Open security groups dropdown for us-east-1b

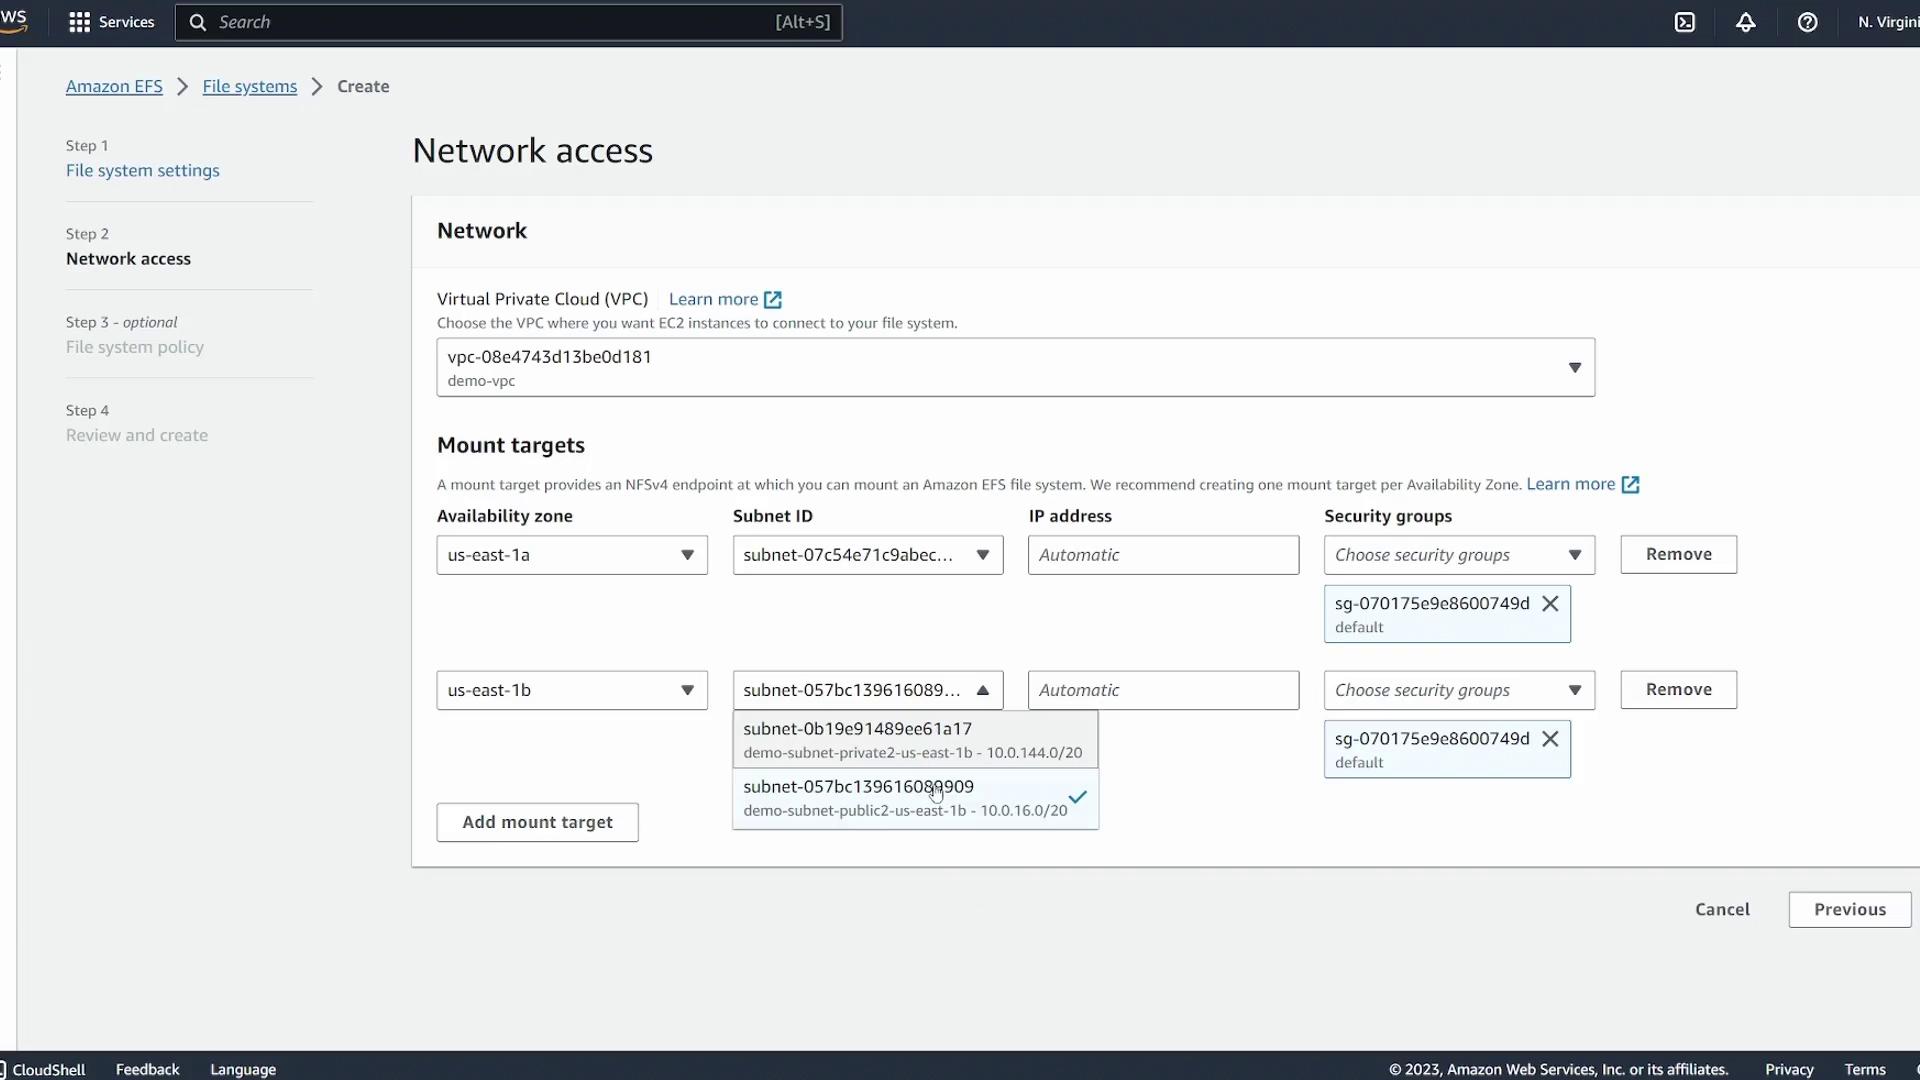(x=1458, y=690)
